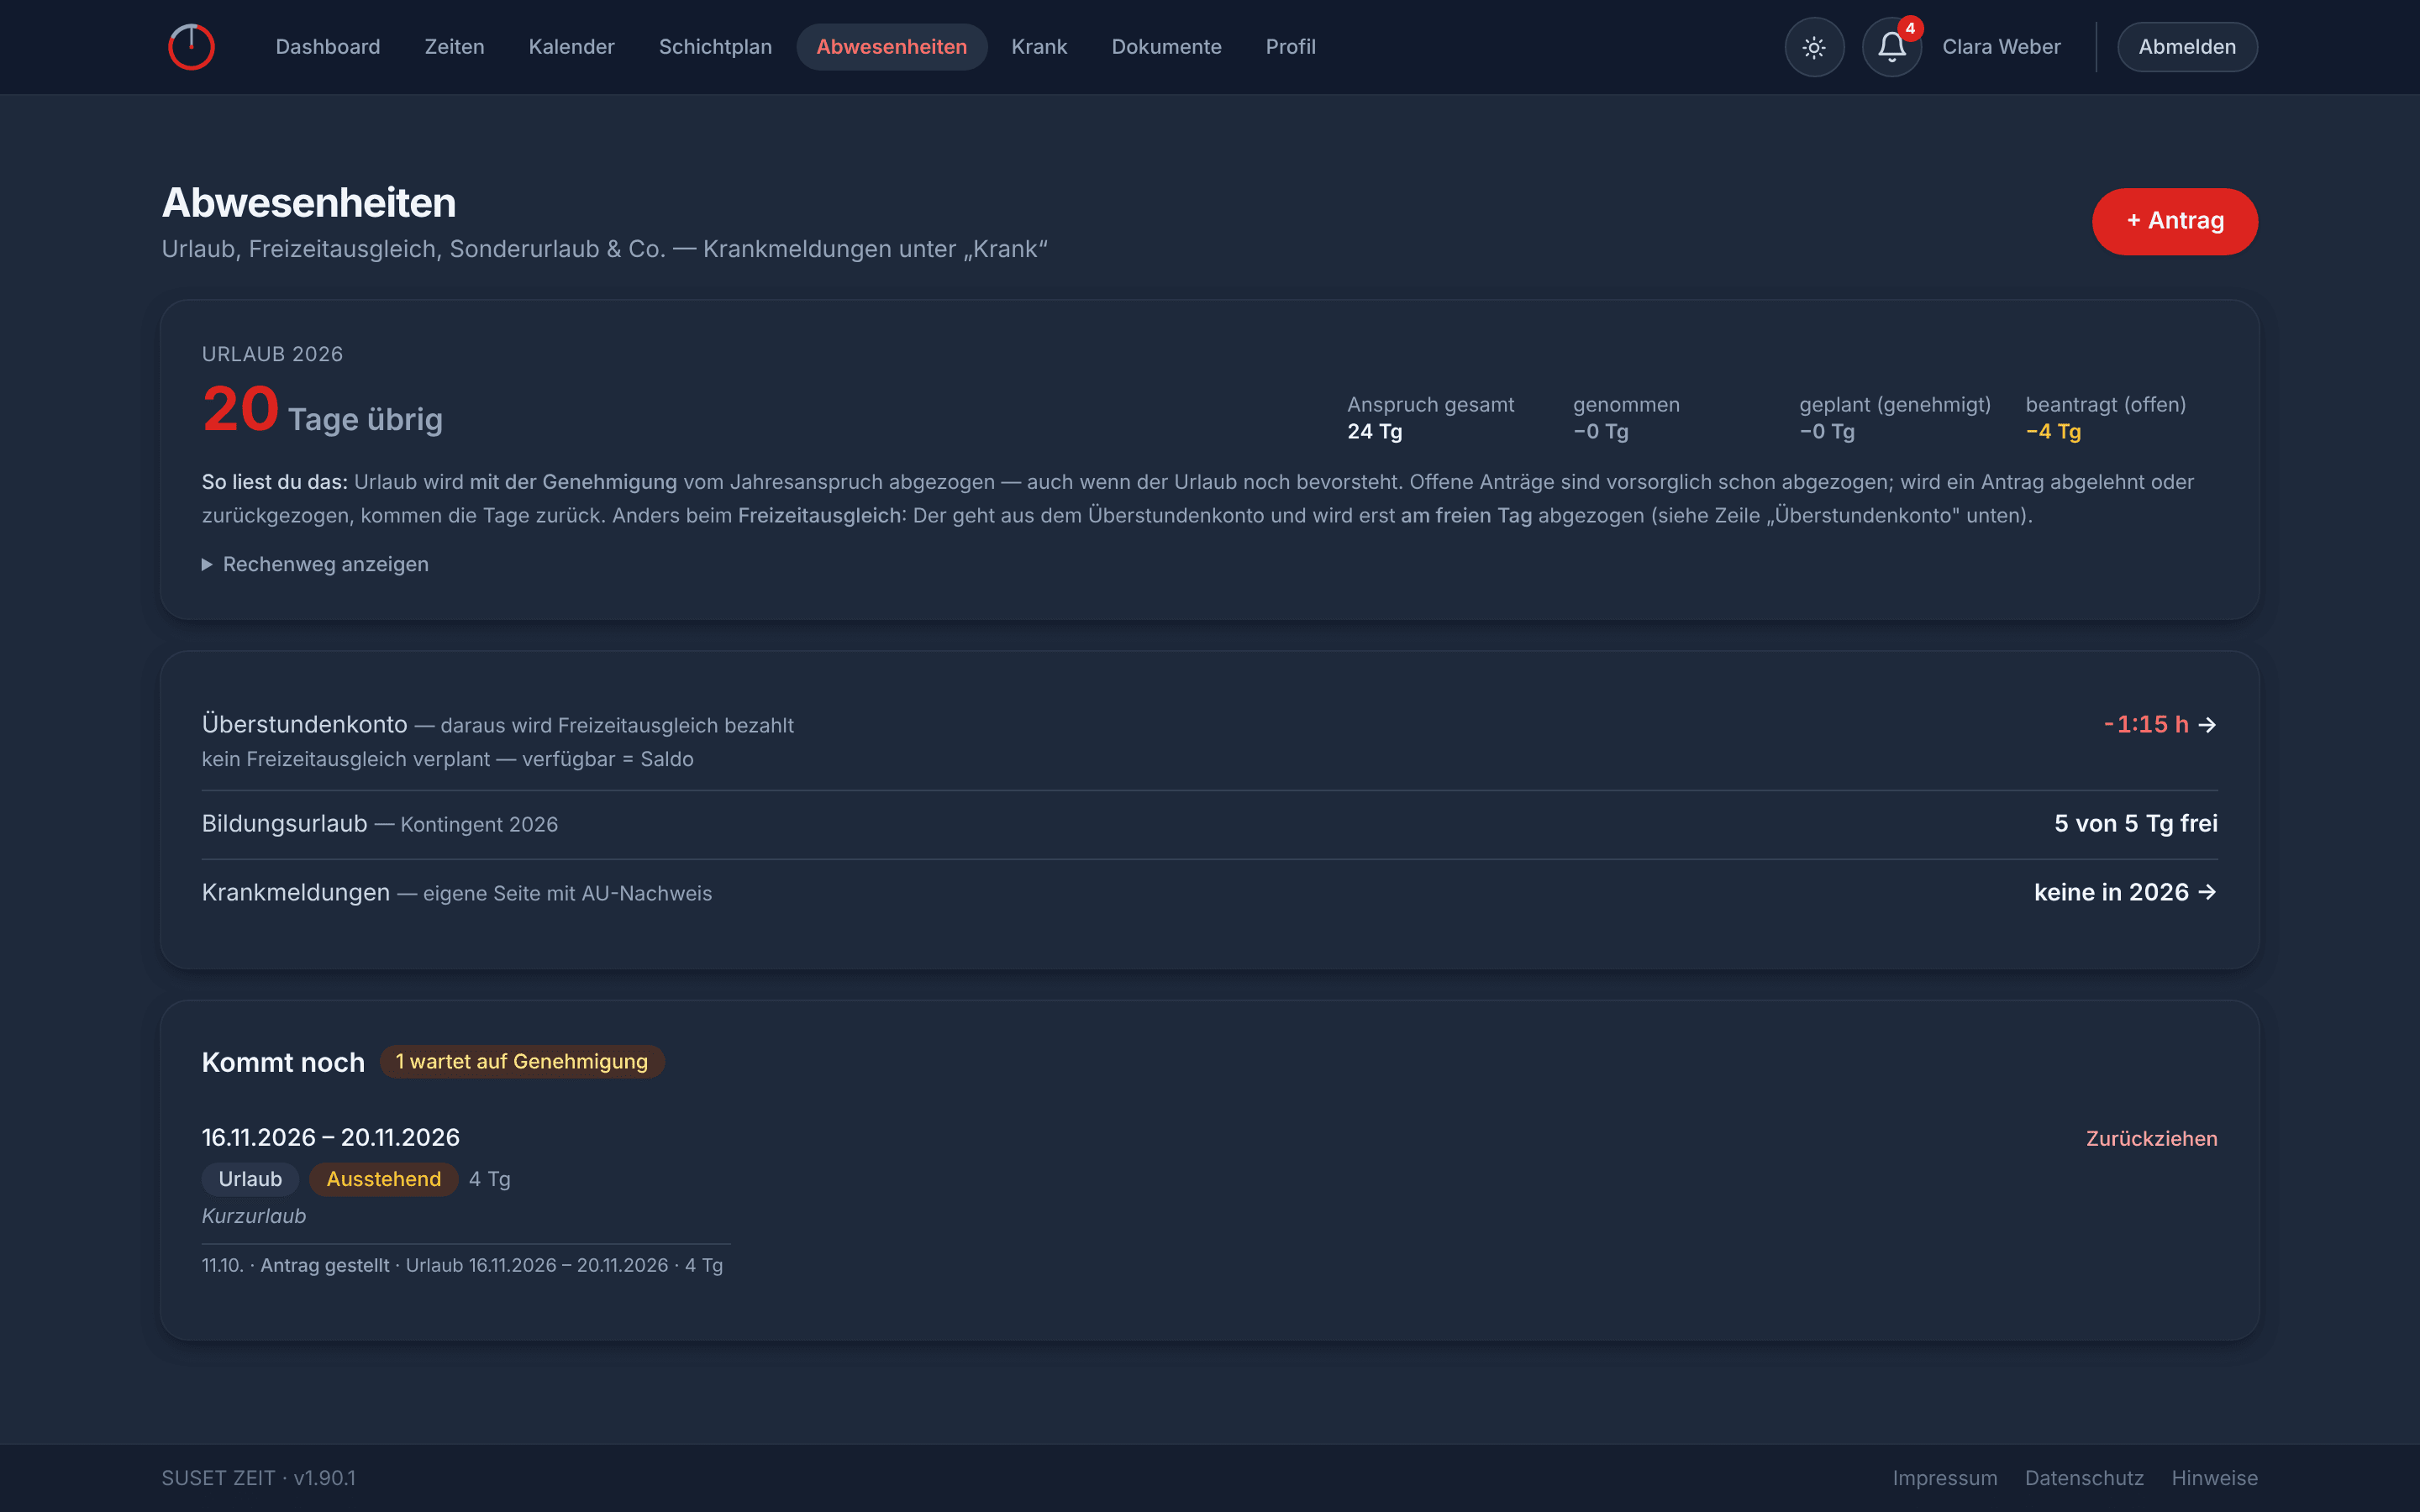This screenshot has width=2420, height=1512.
Task: Toggle the light/dark theme sun icon
Action: [1814, 47]
